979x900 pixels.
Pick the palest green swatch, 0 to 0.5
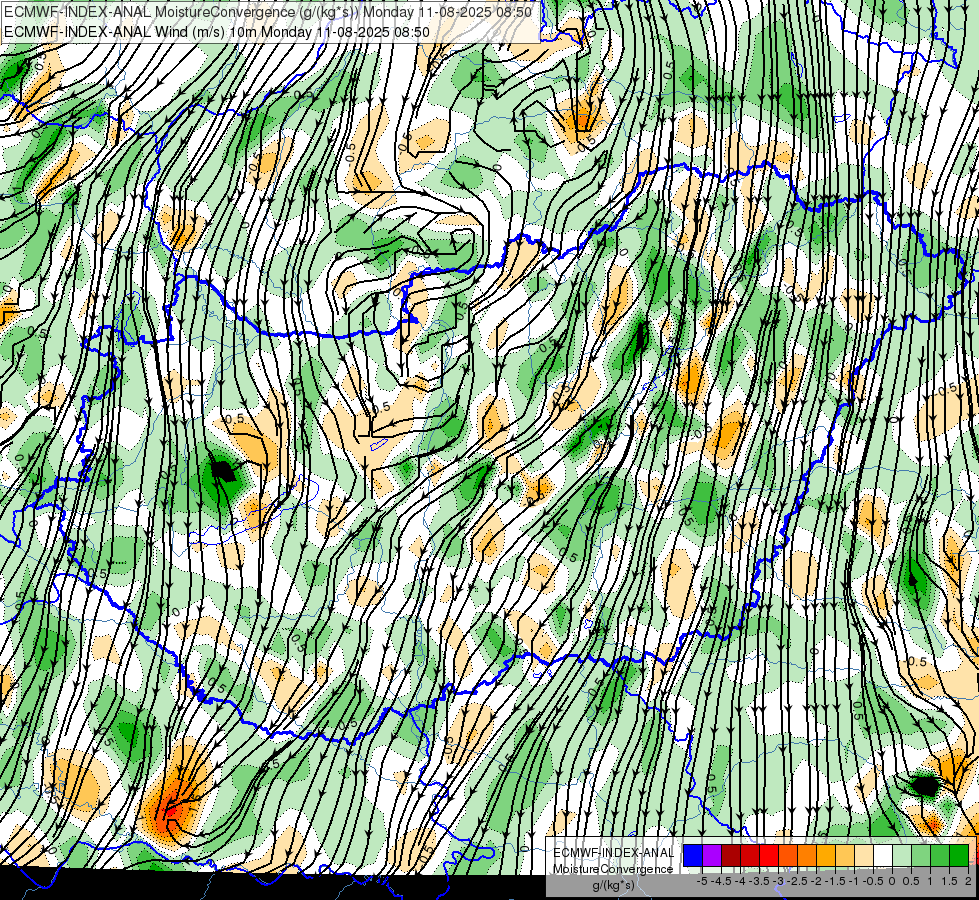coord(902,855)
